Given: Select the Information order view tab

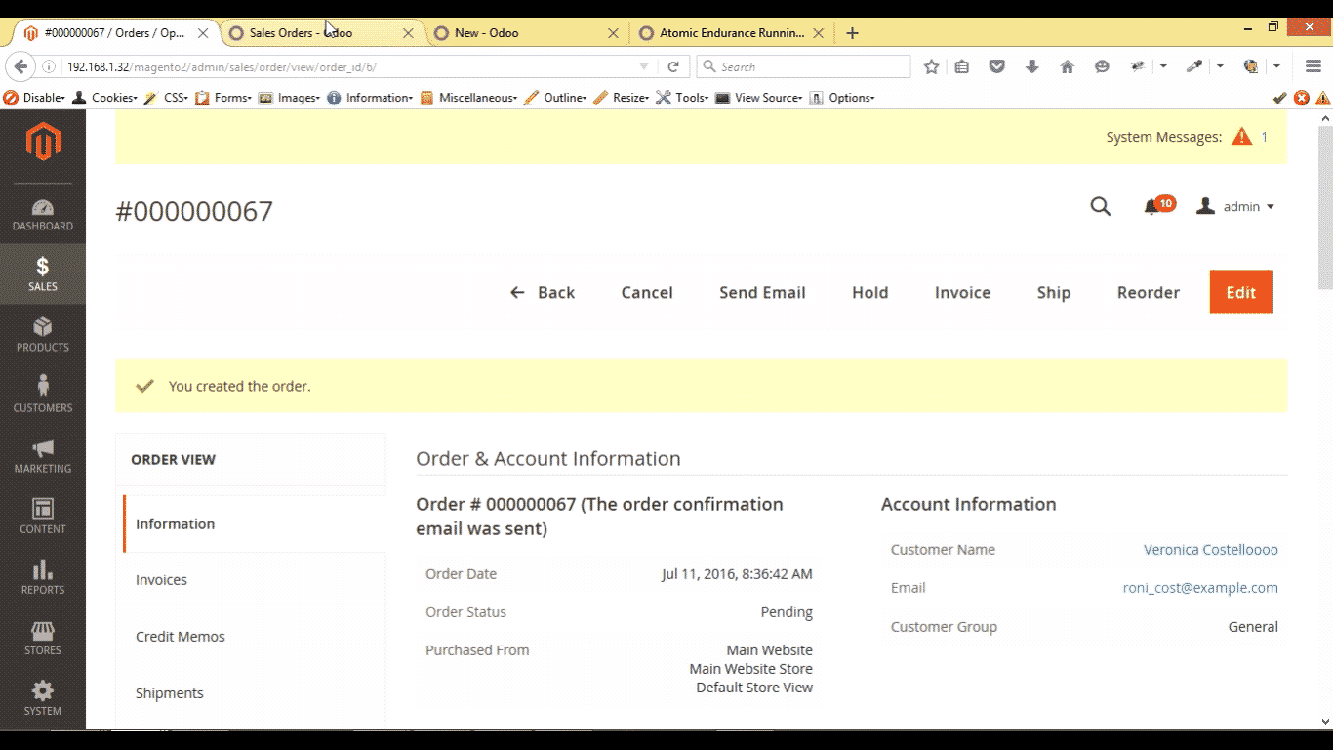Looking at the screenshot, I should [x=254, y=524].
